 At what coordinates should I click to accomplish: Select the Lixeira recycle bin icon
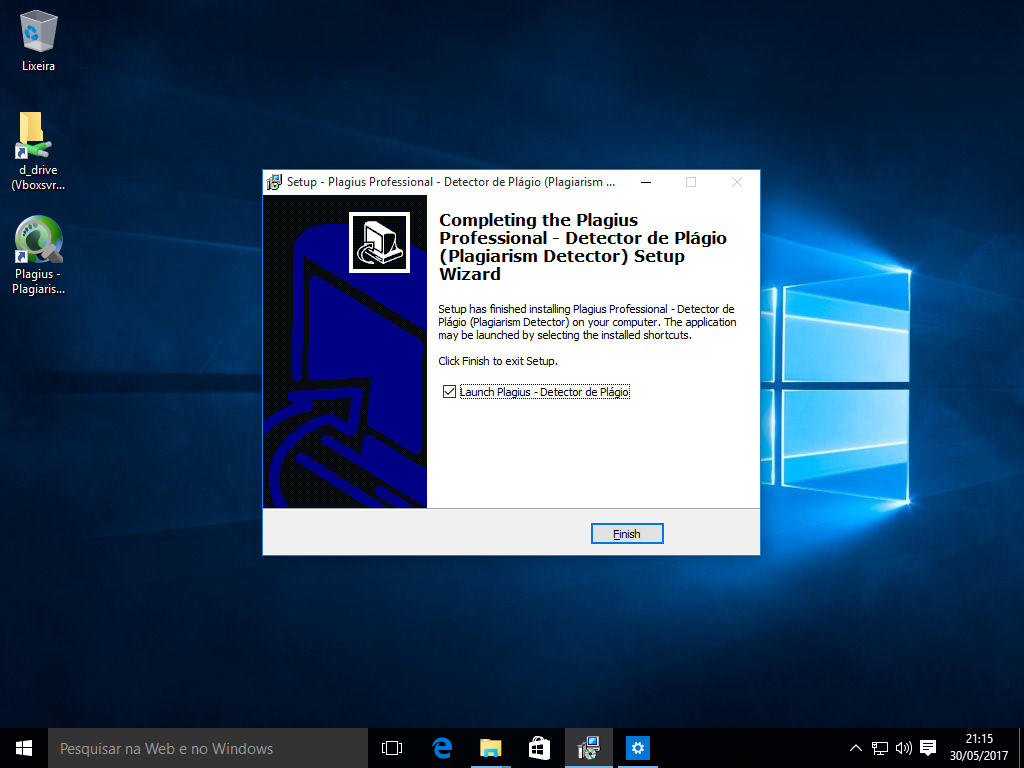tap(38, 32)
